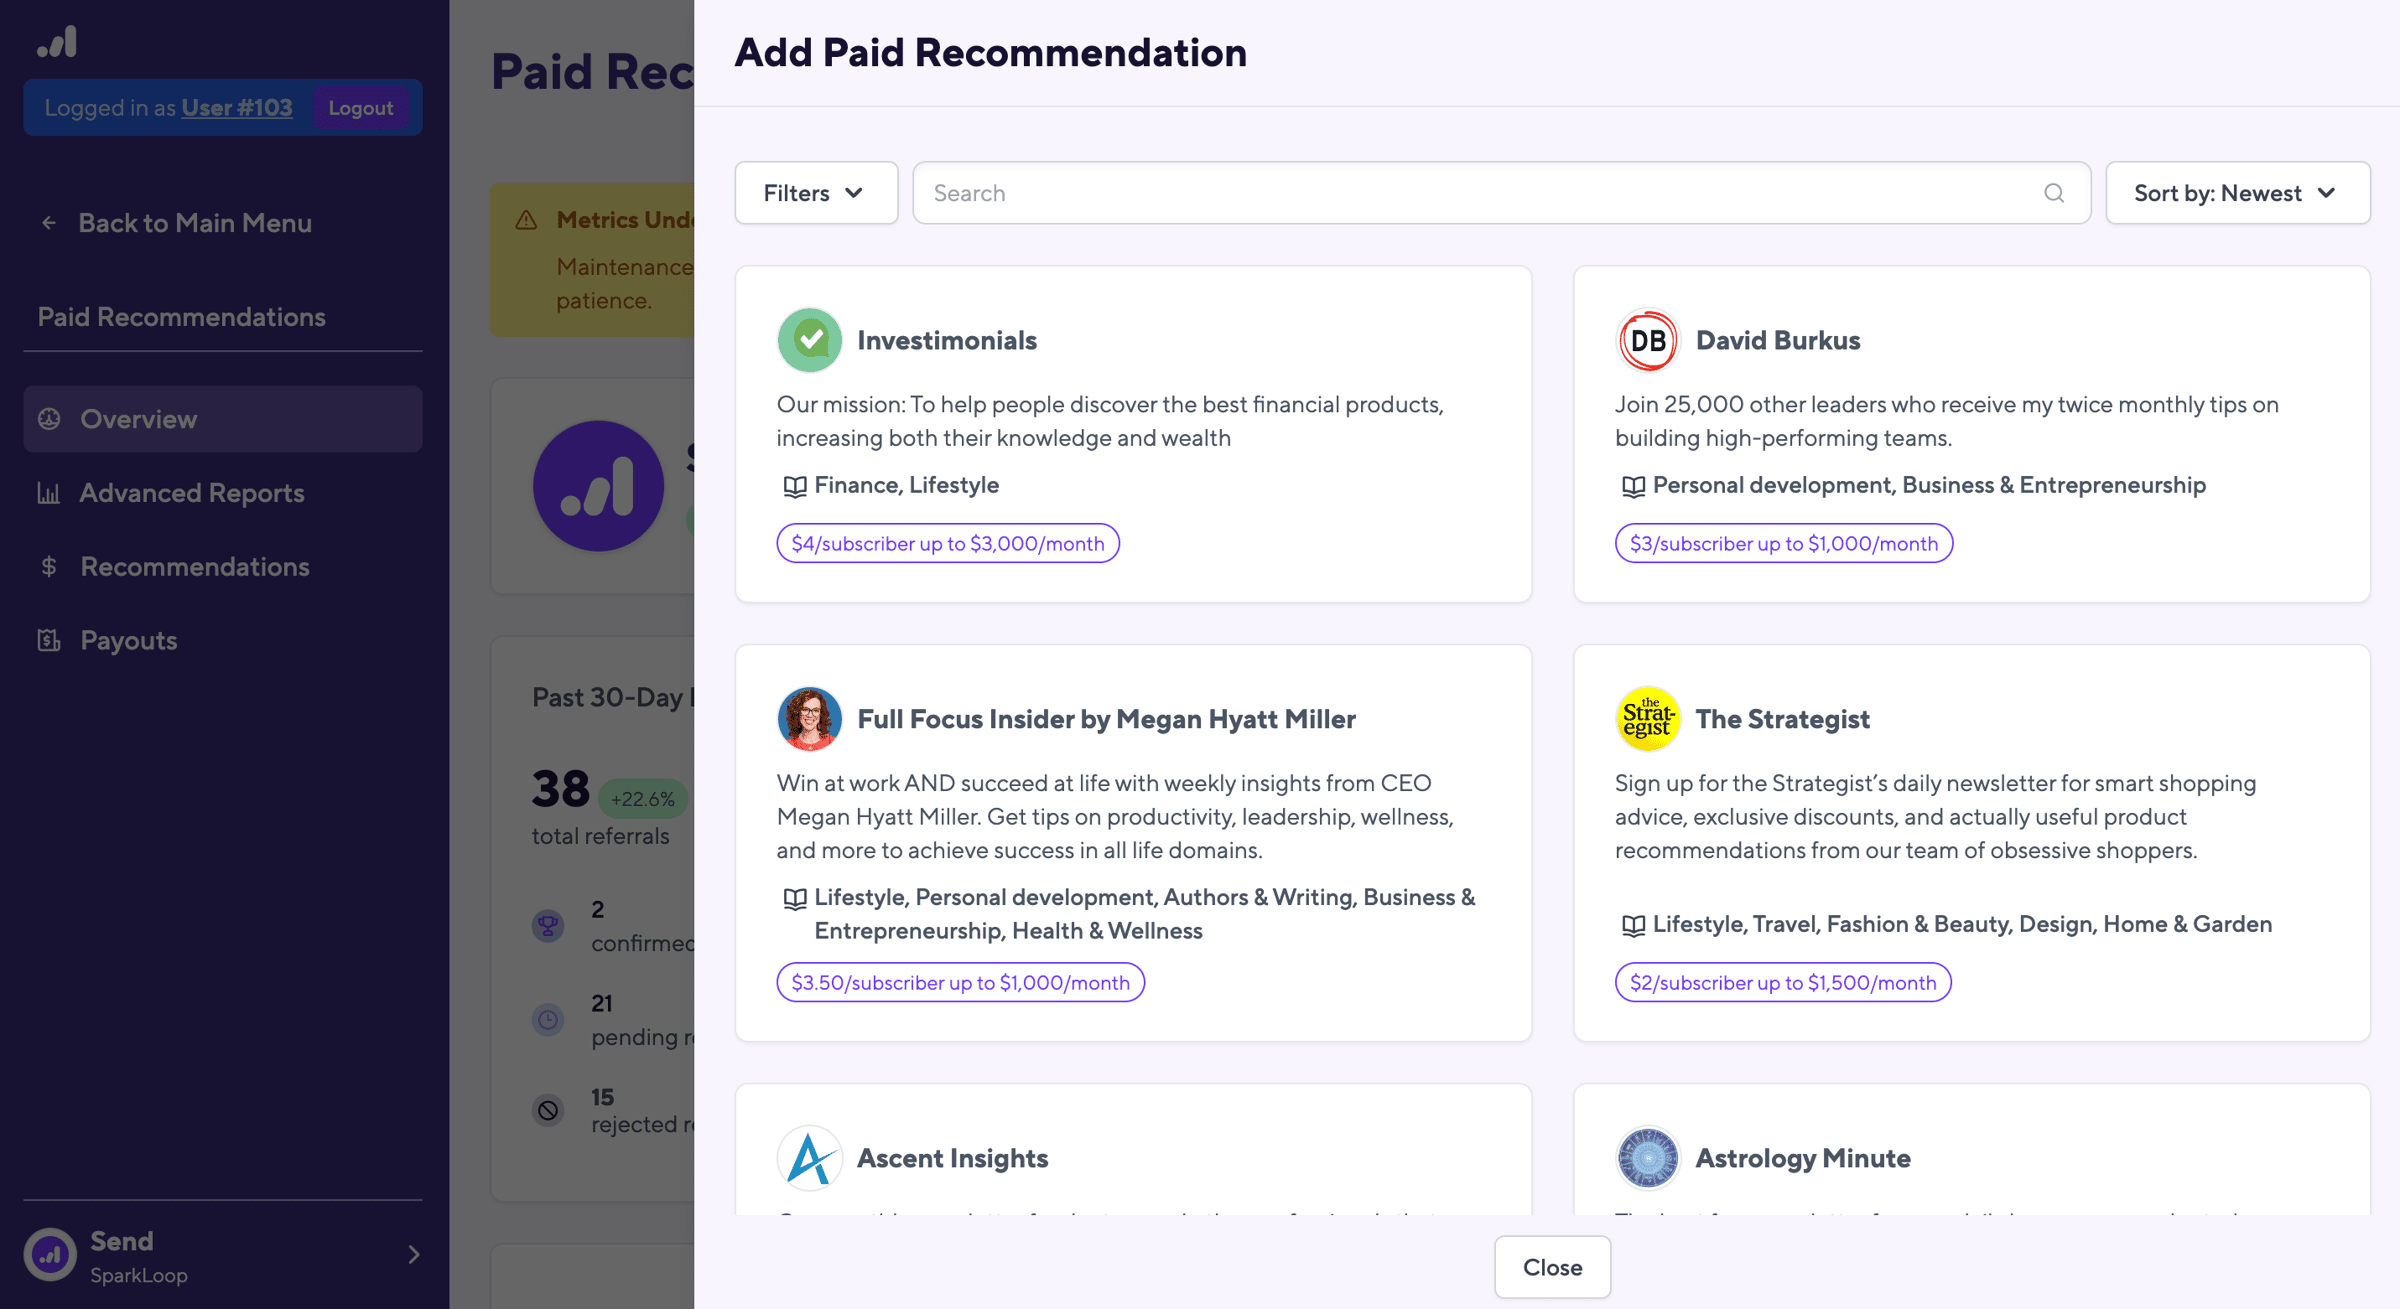
Task: Click book icon in The Strategist card
Action: 1633,926
